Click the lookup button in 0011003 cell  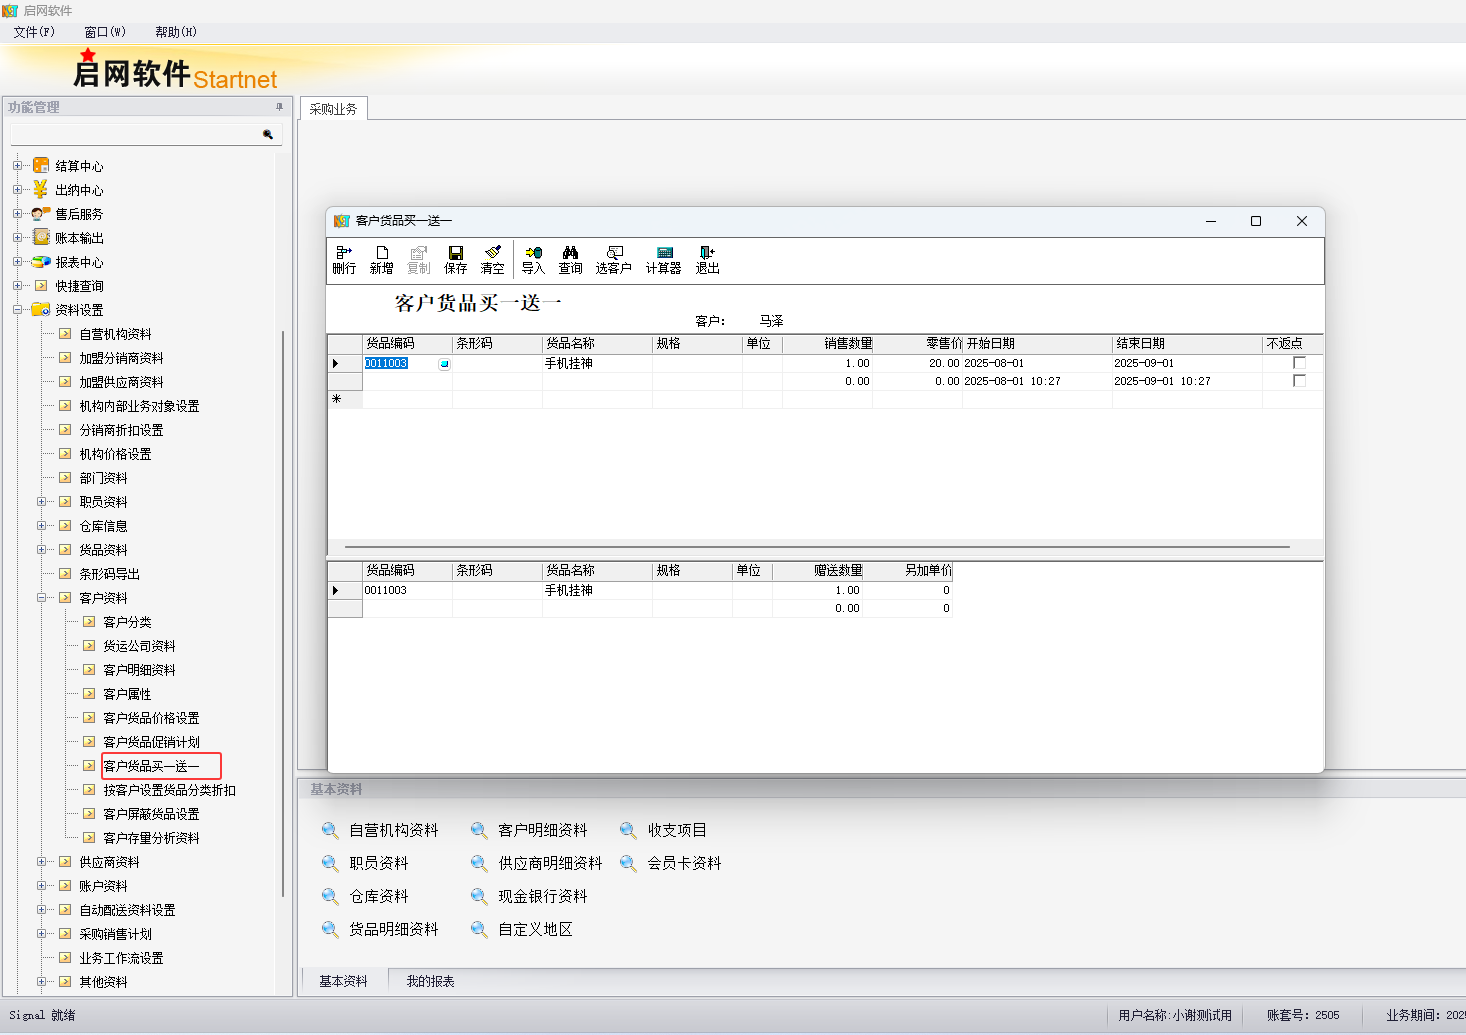445,364
